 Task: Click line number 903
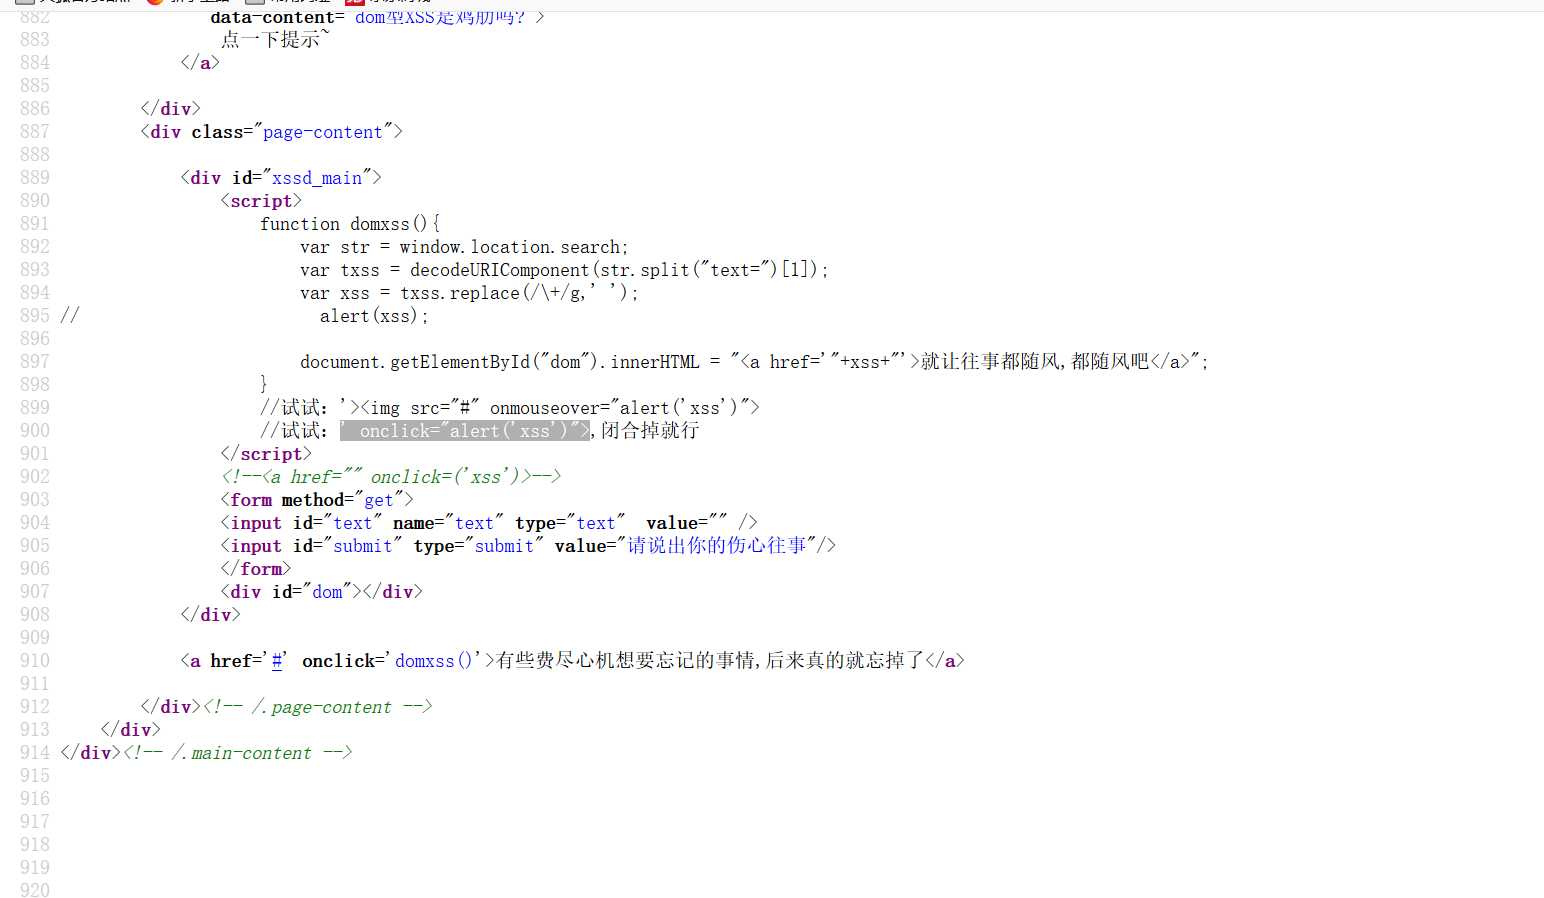[x=34, y=500]
